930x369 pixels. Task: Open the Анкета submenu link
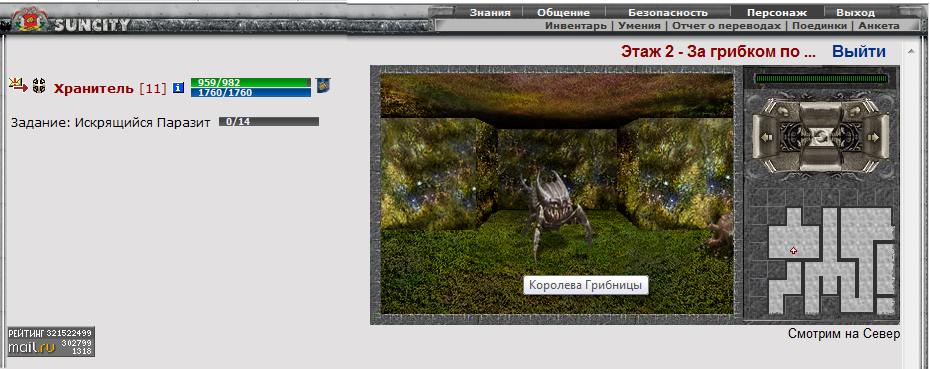coord(879,26)
